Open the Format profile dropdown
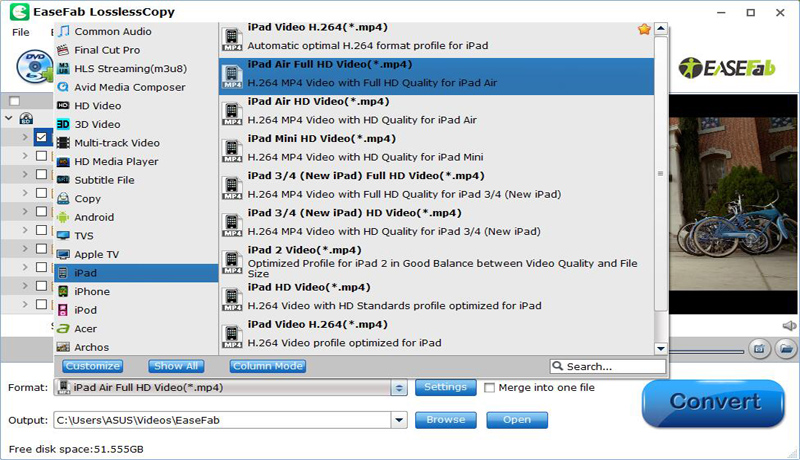The width and height of the screenshot is (800, 460). (x=399, y=388)
